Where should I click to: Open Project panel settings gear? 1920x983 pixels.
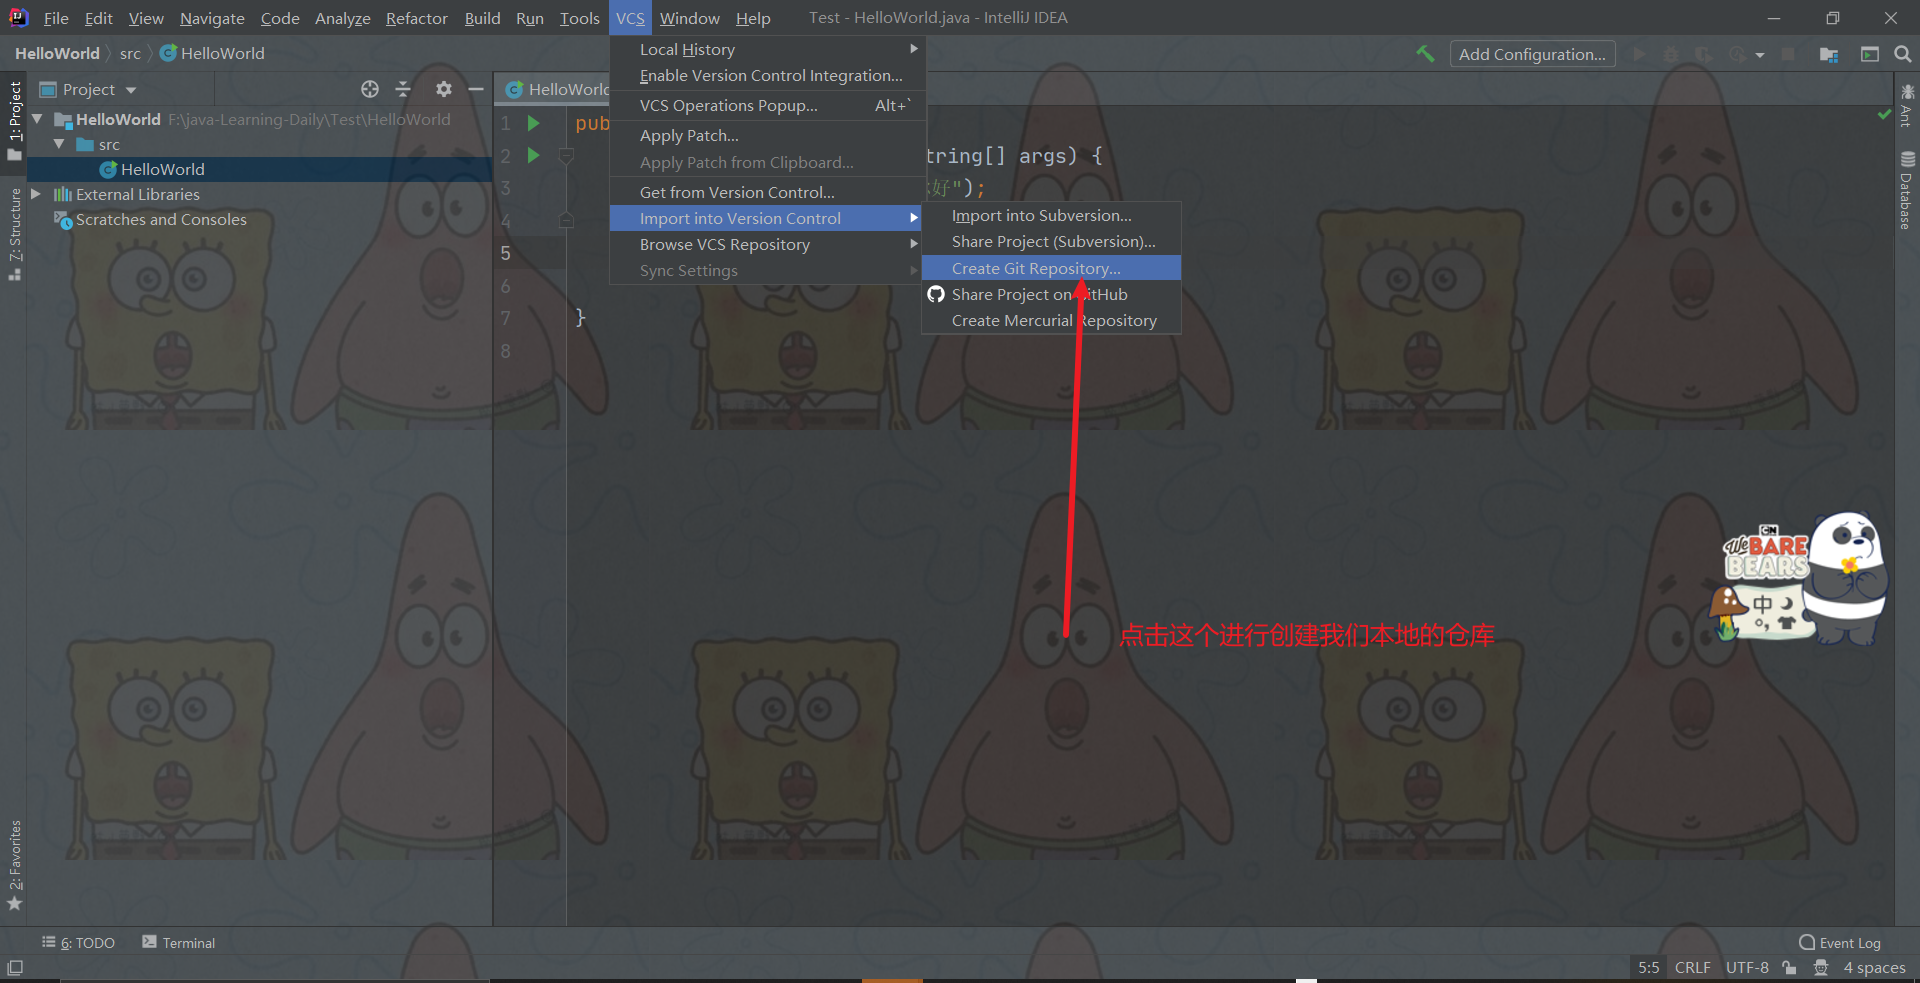coord(444,89)
